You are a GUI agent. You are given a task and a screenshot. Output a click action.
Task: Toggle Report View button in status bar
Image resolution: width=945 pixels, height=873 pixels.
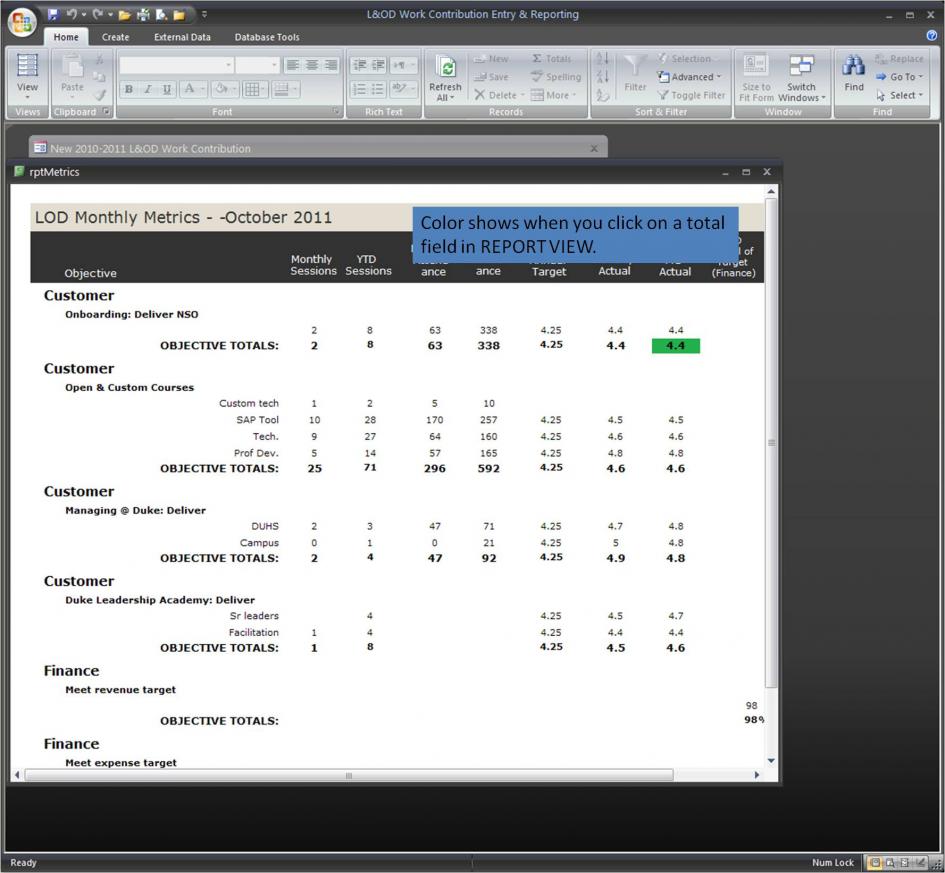coord(876,863)
